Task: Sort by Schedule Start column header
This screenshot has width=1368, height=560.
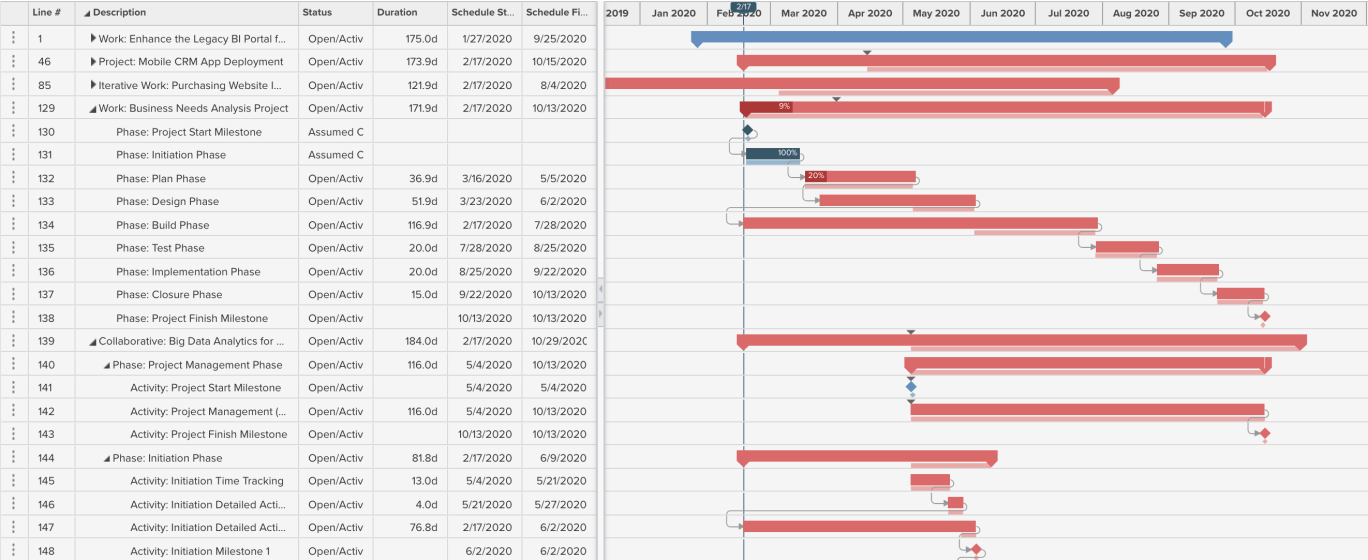Action: pos(484,13)
